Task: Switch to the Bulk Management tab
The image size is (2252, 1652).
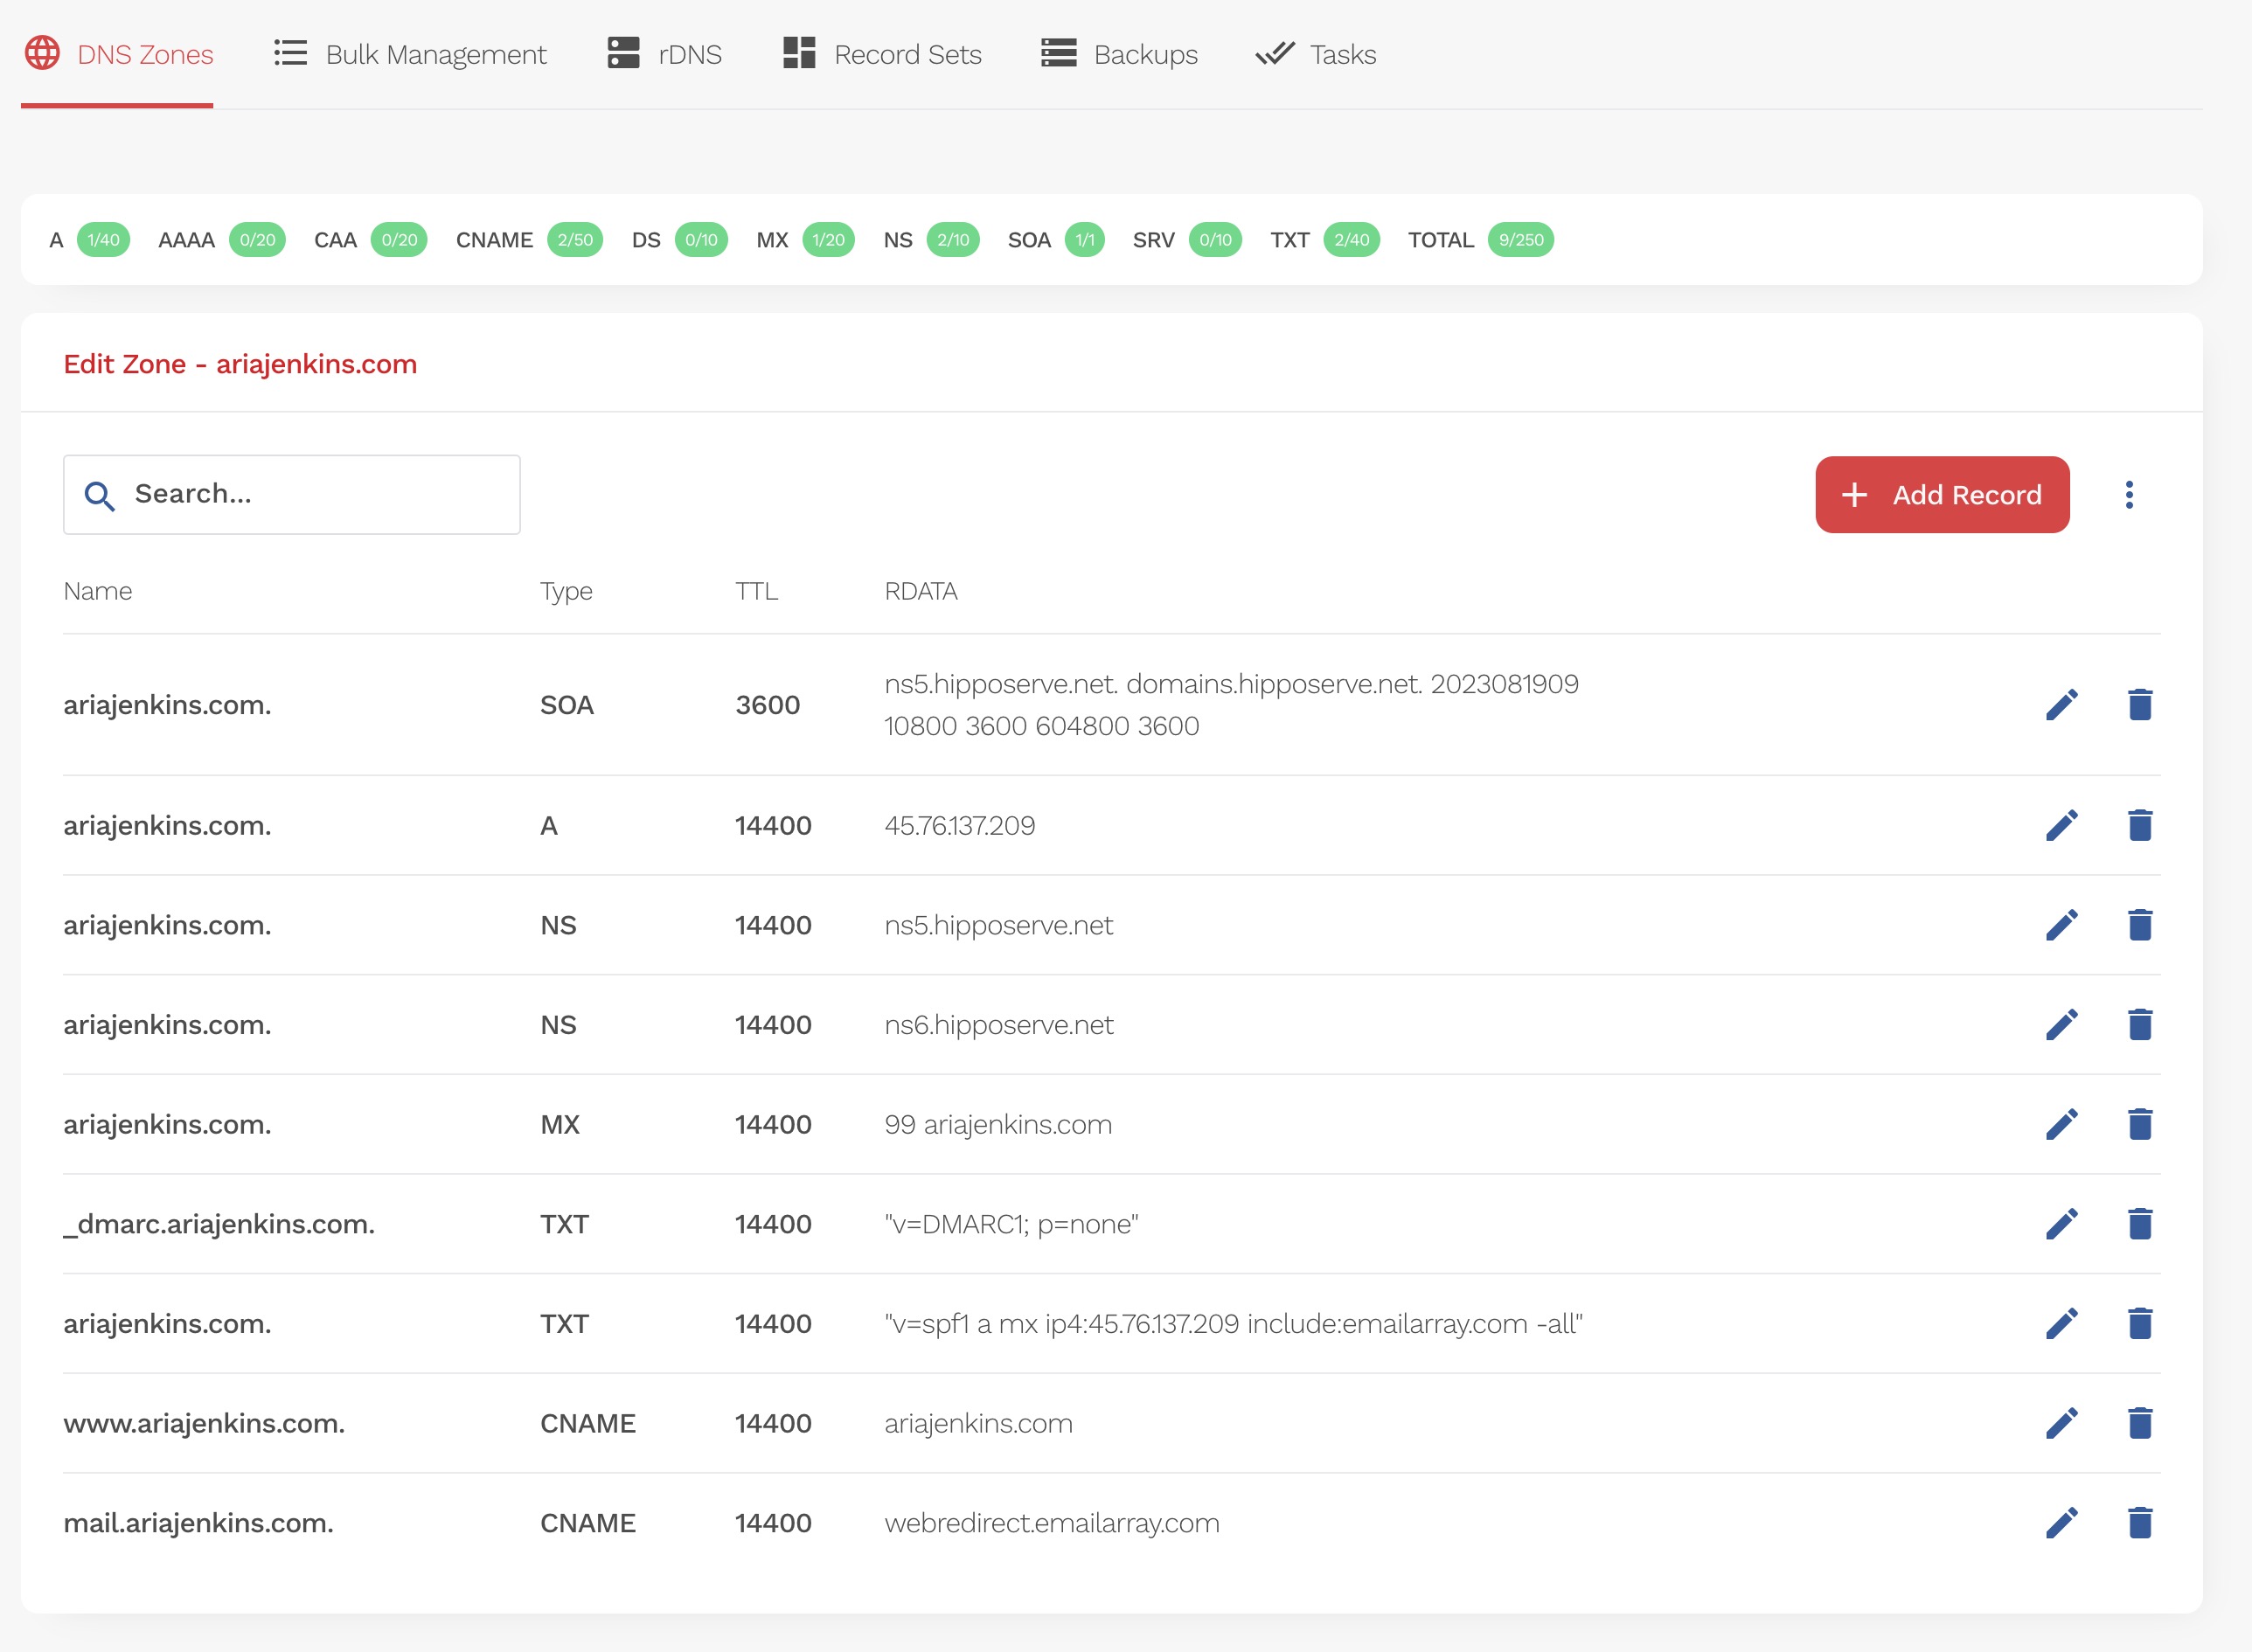Action: coord(410,54)
